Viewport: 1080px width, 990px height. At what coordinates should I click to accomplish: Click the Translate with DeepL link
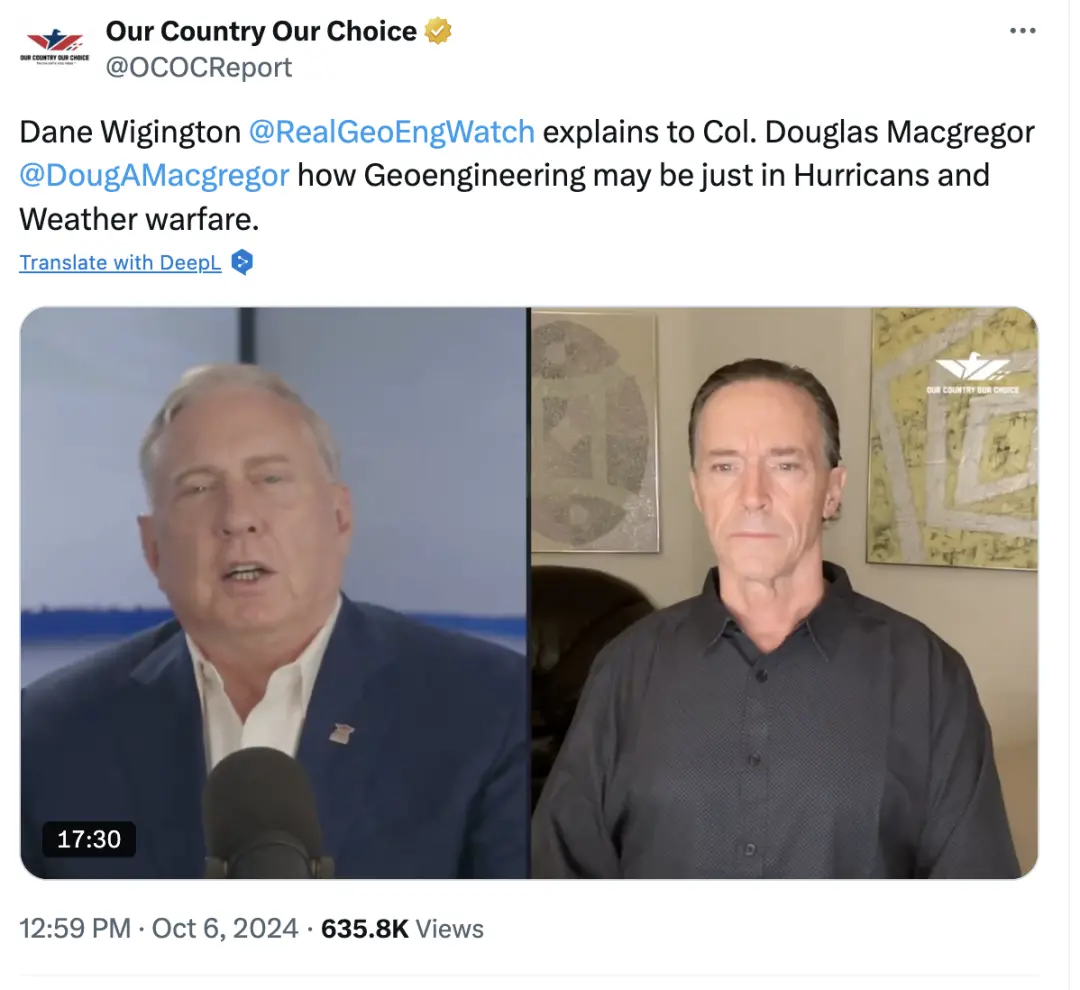[x=121, y=262]
